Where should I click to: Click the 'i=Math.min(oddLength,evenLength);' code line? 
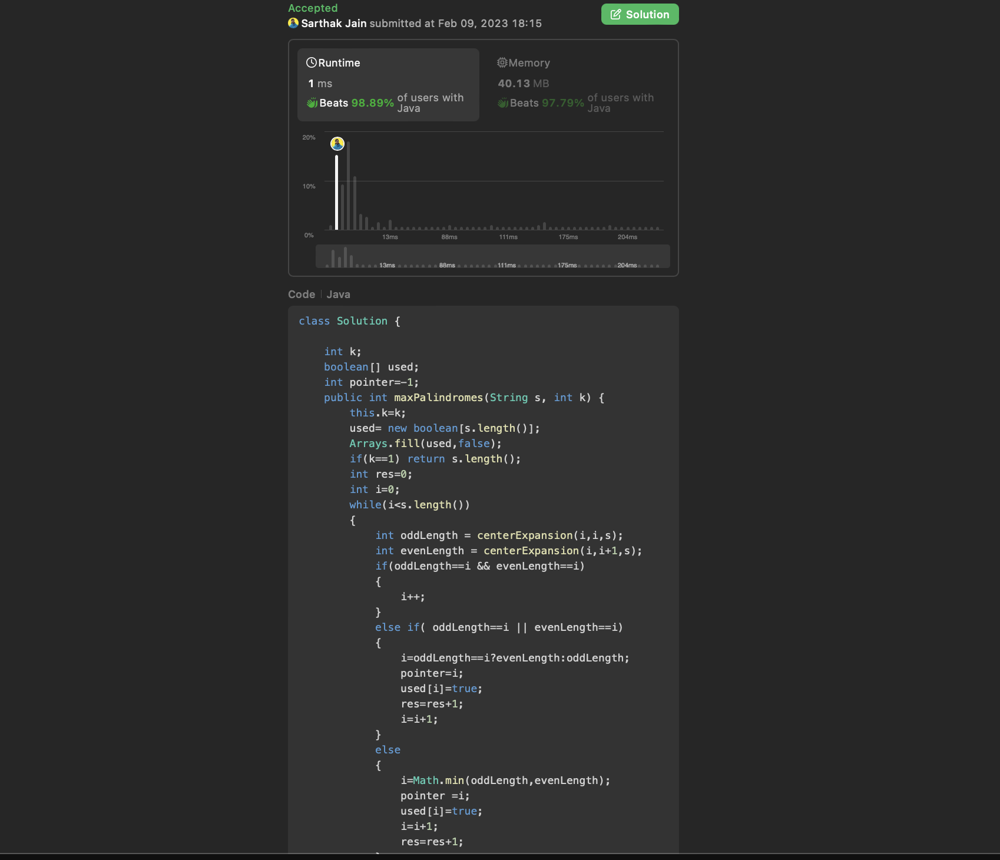click(x=505, y=780)
